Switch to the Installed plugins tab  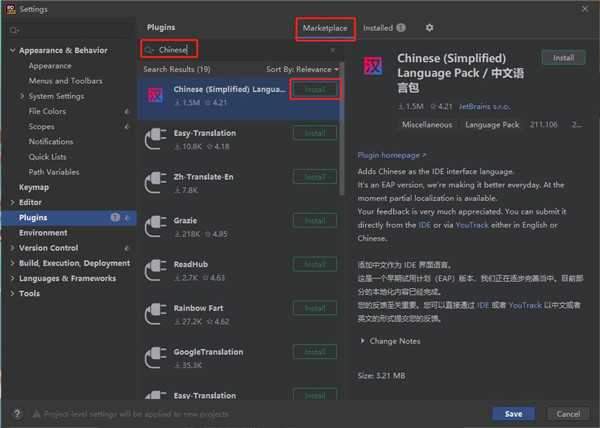pos(383,28)
